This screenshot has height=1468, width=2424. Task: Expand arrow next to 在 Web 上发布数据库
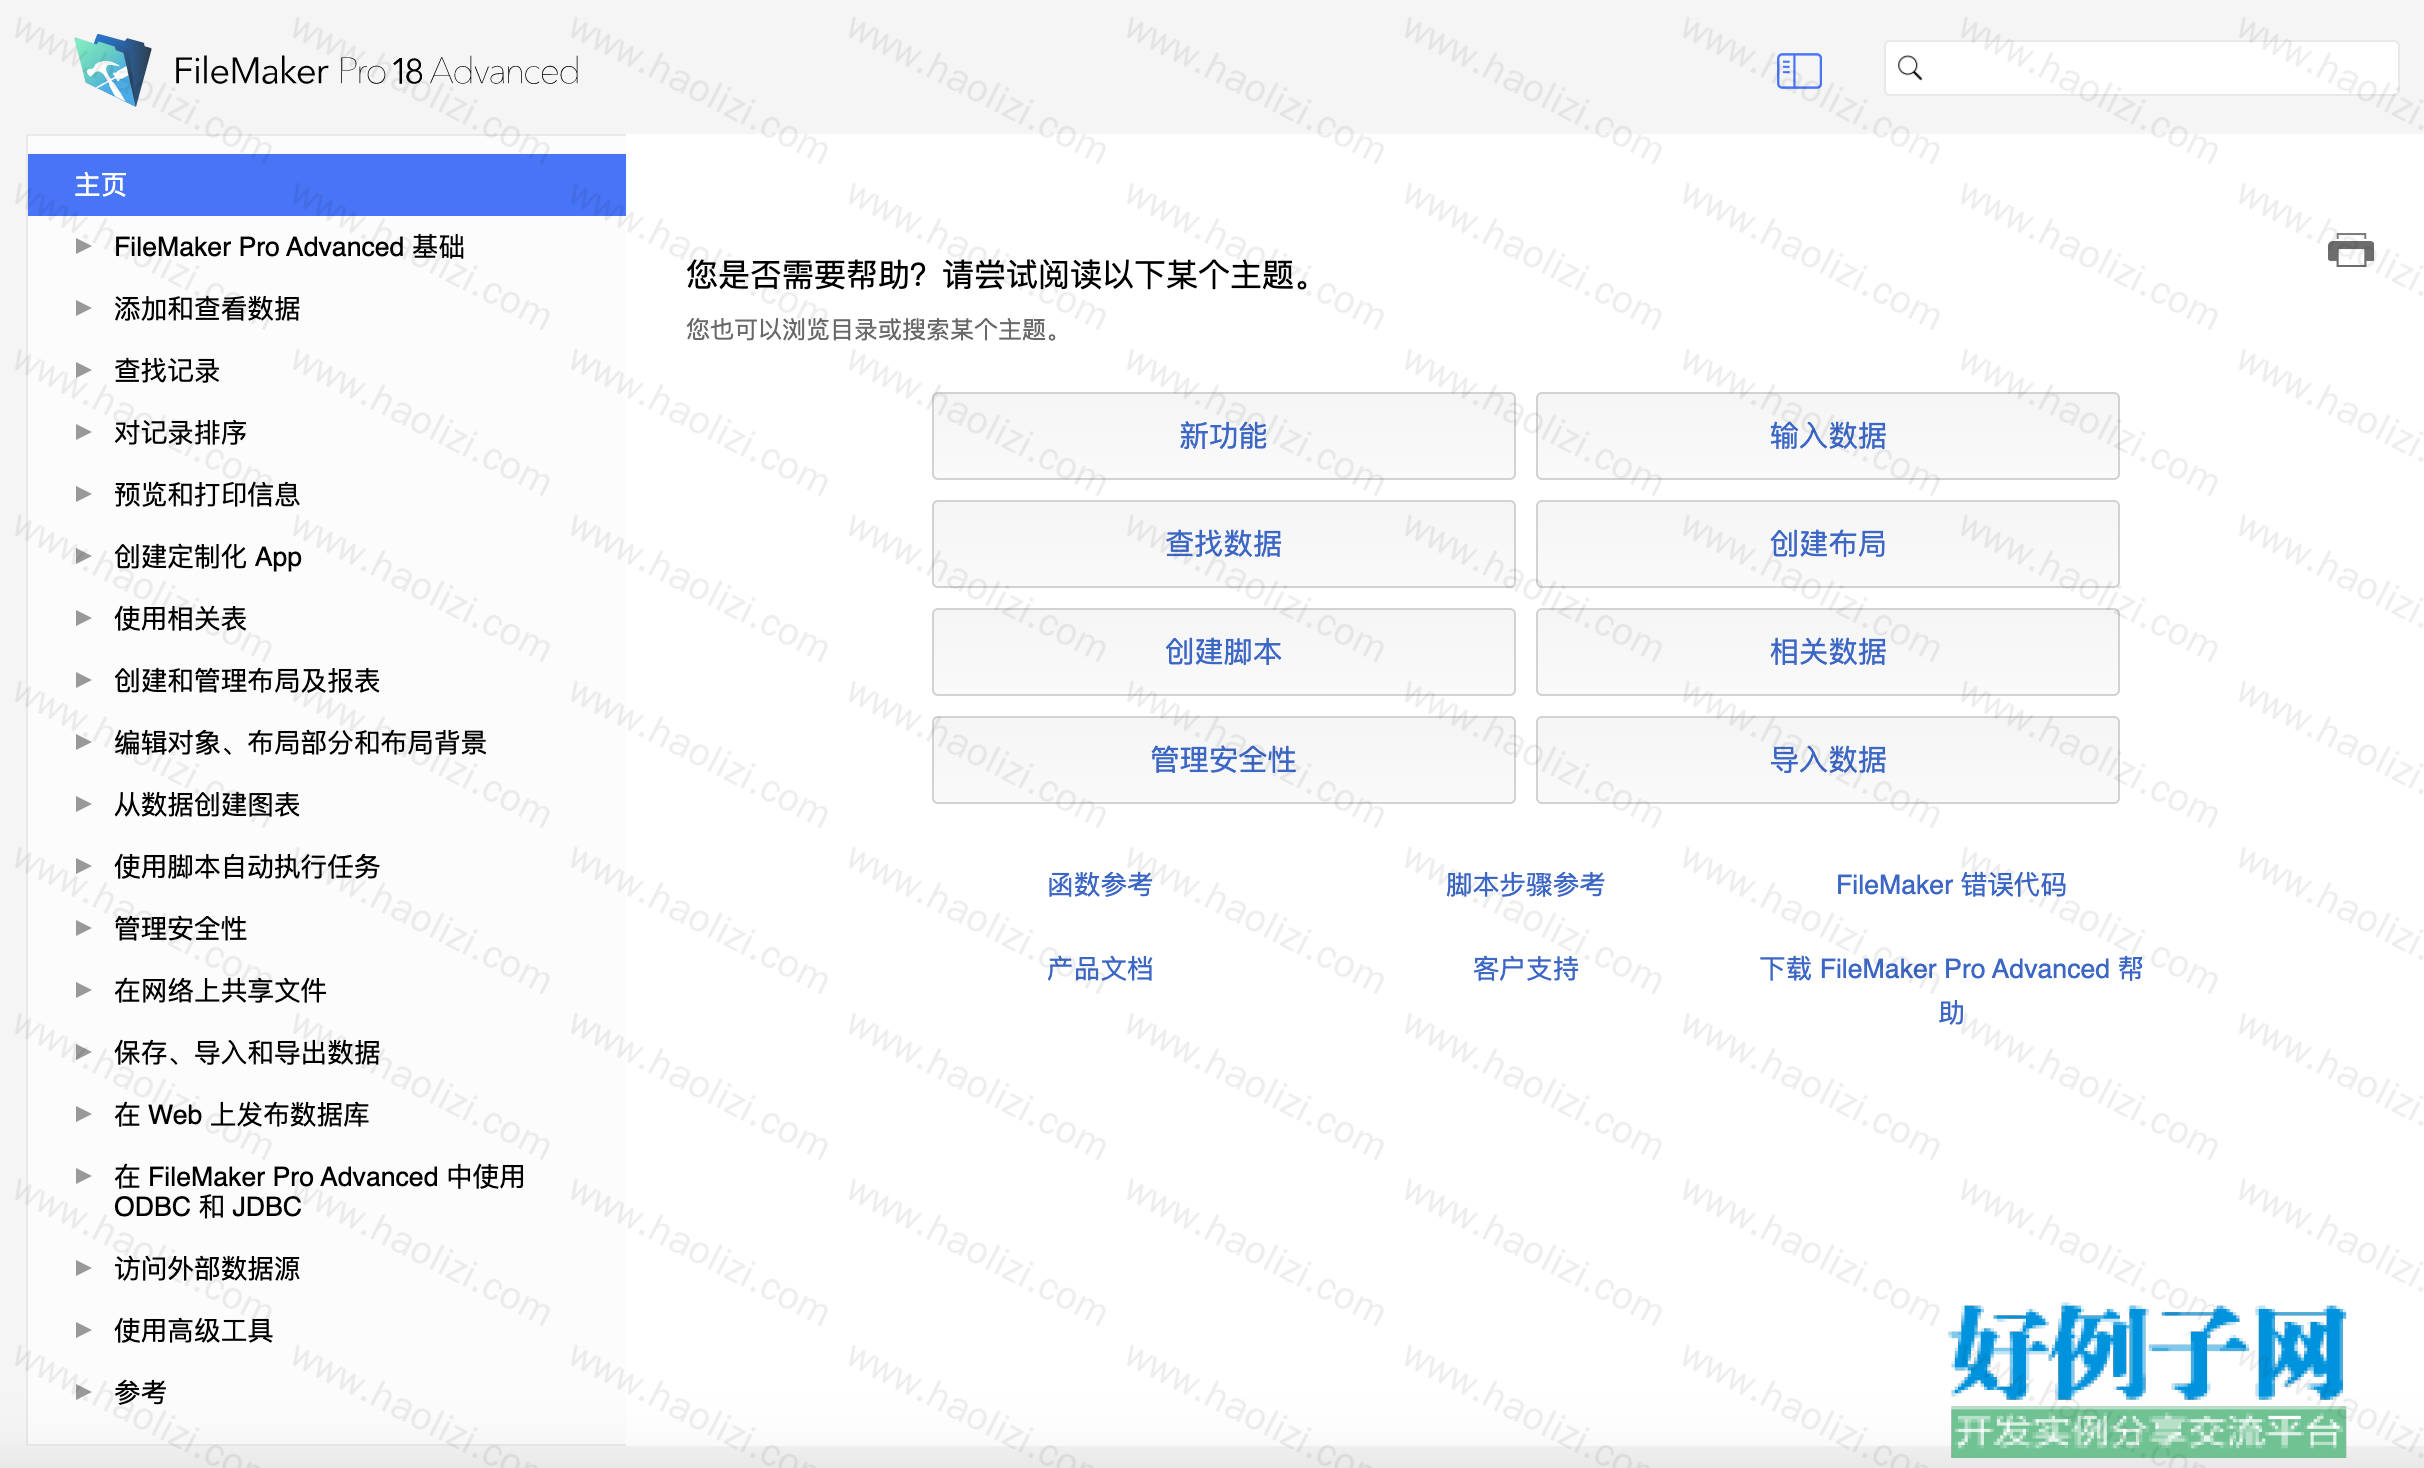(x=84, y=1114)
